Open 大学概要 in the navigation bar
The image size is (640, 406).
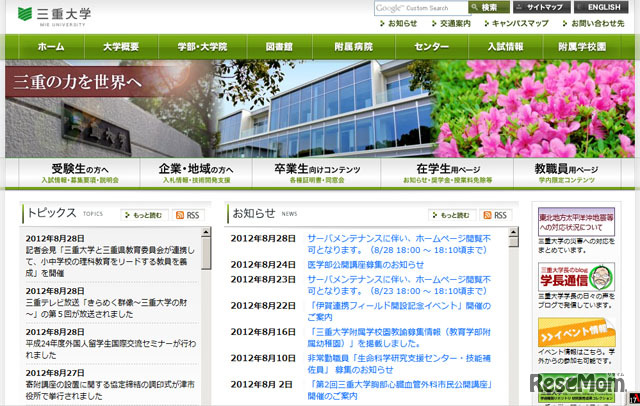[121, 47]
